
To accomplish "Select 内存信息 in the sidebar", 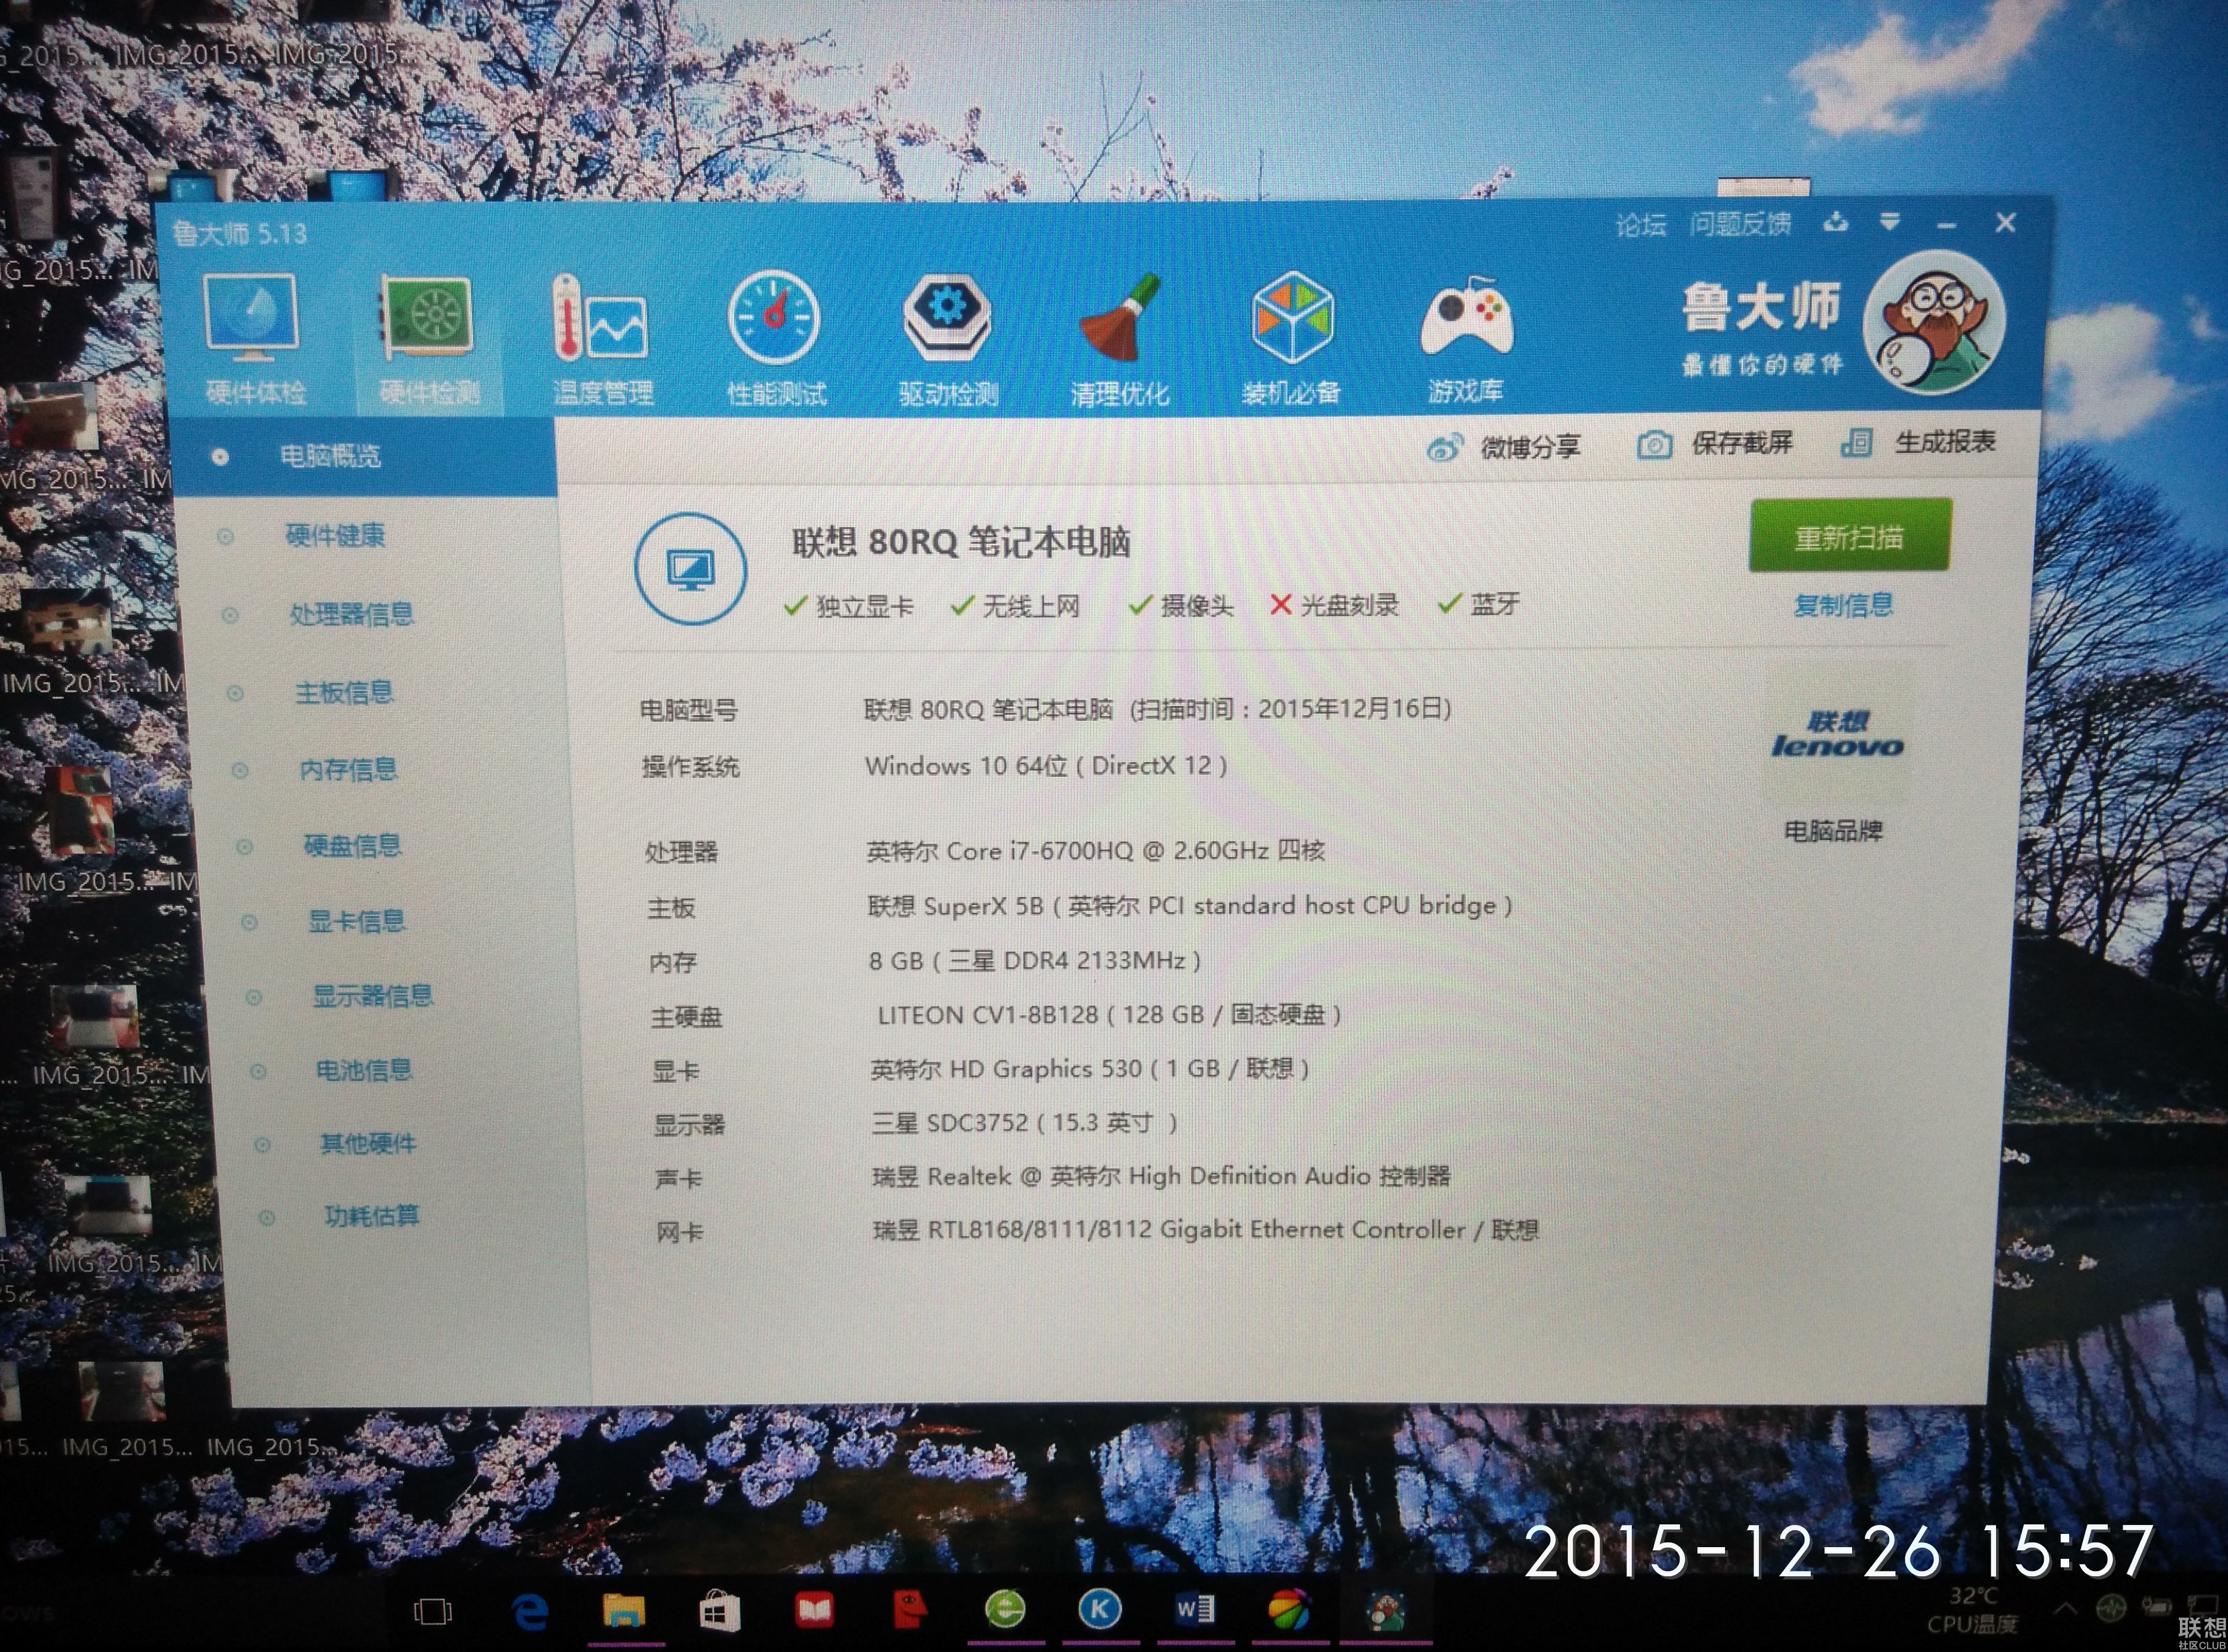I will click(349, 769).
